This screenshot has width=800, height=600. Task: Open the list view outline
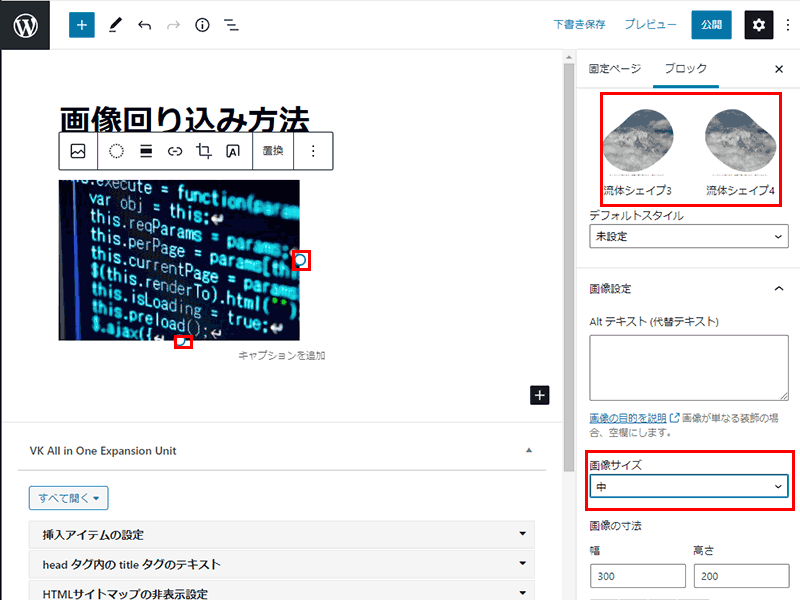click(x=231, y=25)
